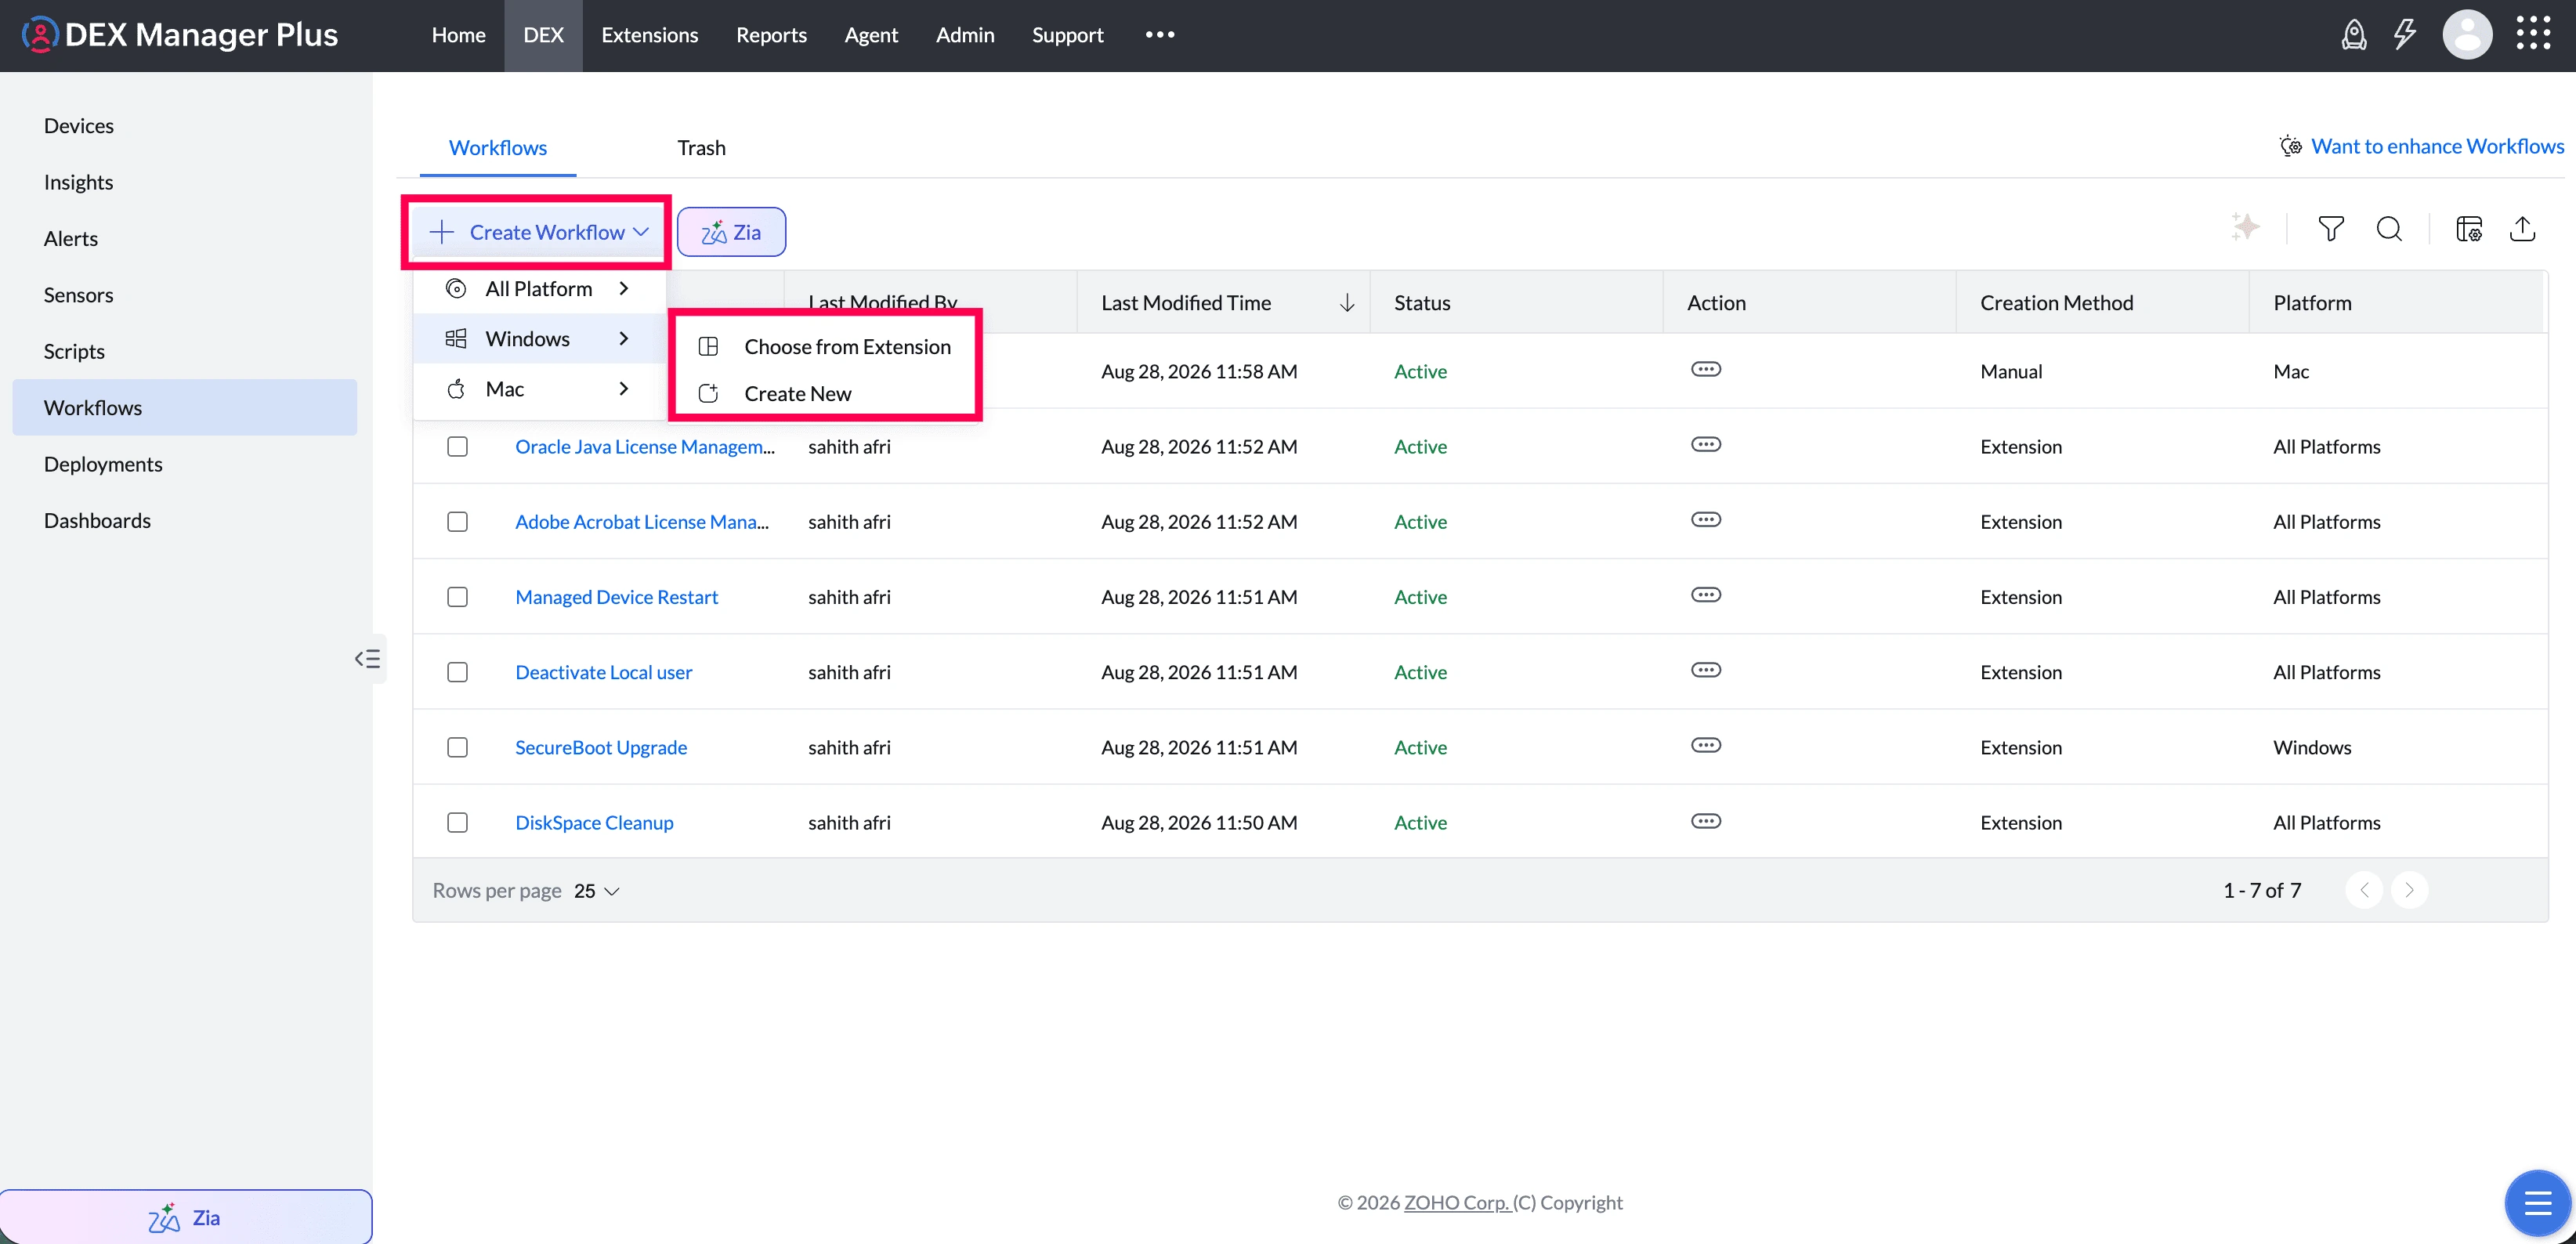Open action menu for Managed Device Restart
The height and width of the screenshot is (1244, 2576).
pos(1706,596)
